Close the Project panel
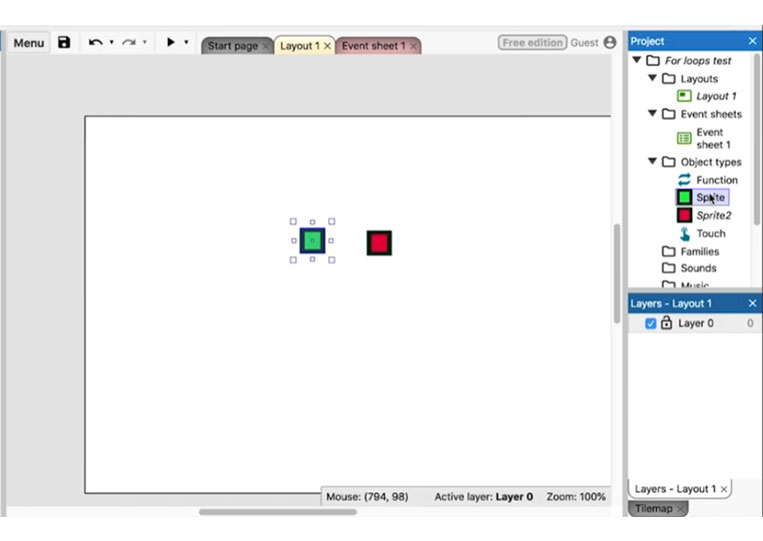This screenshot has height=541, width=763. (752, 41)
